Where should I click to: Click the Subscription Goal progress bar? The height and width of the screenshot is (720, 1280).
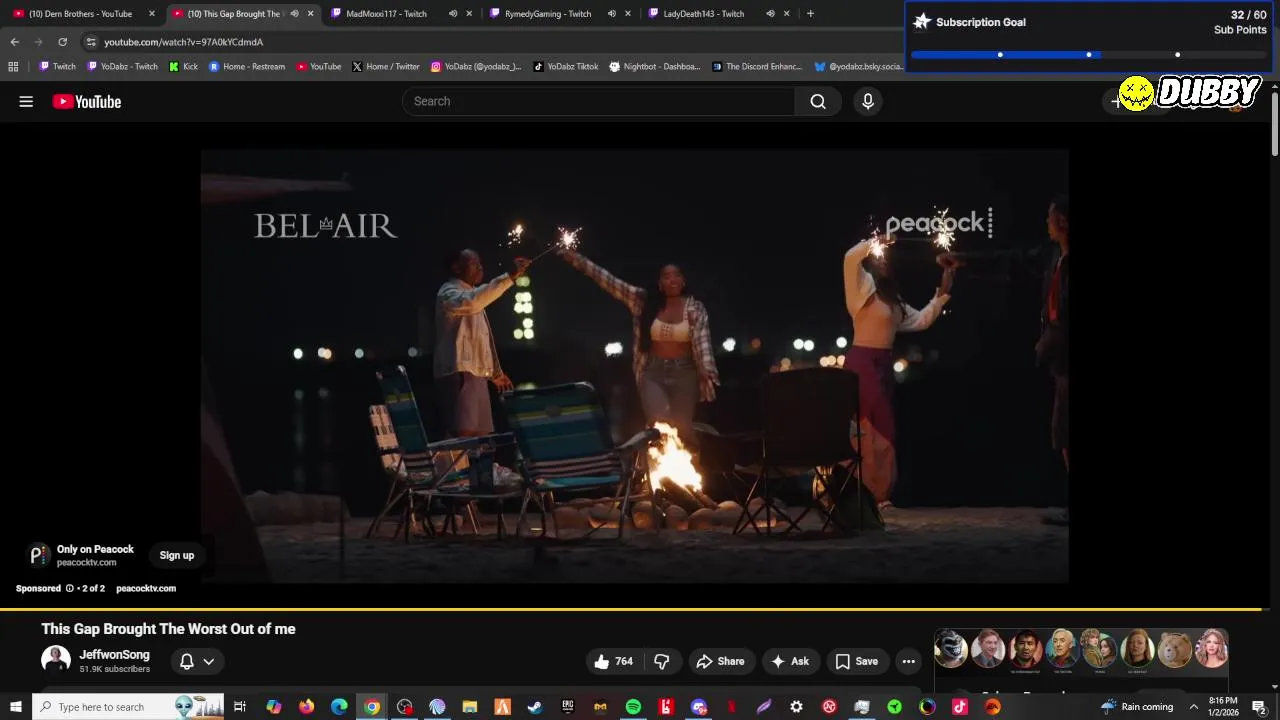click(1089, 55)
